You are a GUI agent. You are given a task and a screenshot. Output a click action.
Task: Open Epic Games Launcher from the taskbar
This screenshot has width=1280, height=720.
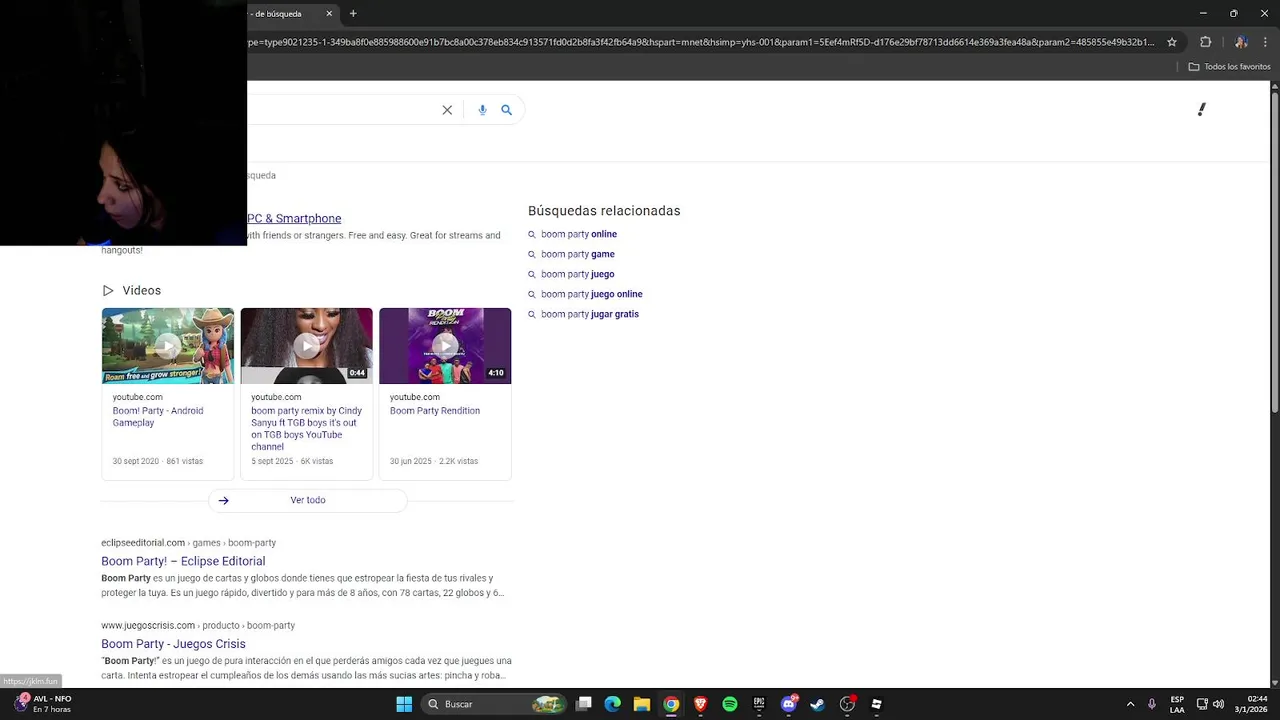759,704
